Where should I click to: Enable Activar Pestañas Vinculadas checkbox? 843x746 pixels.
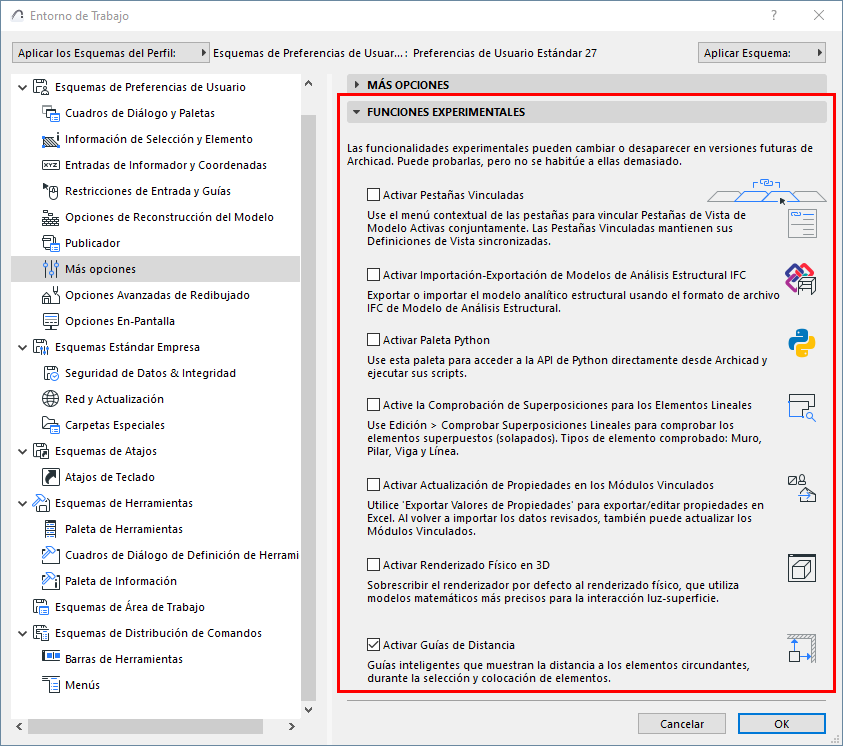[x=373, y=195]
